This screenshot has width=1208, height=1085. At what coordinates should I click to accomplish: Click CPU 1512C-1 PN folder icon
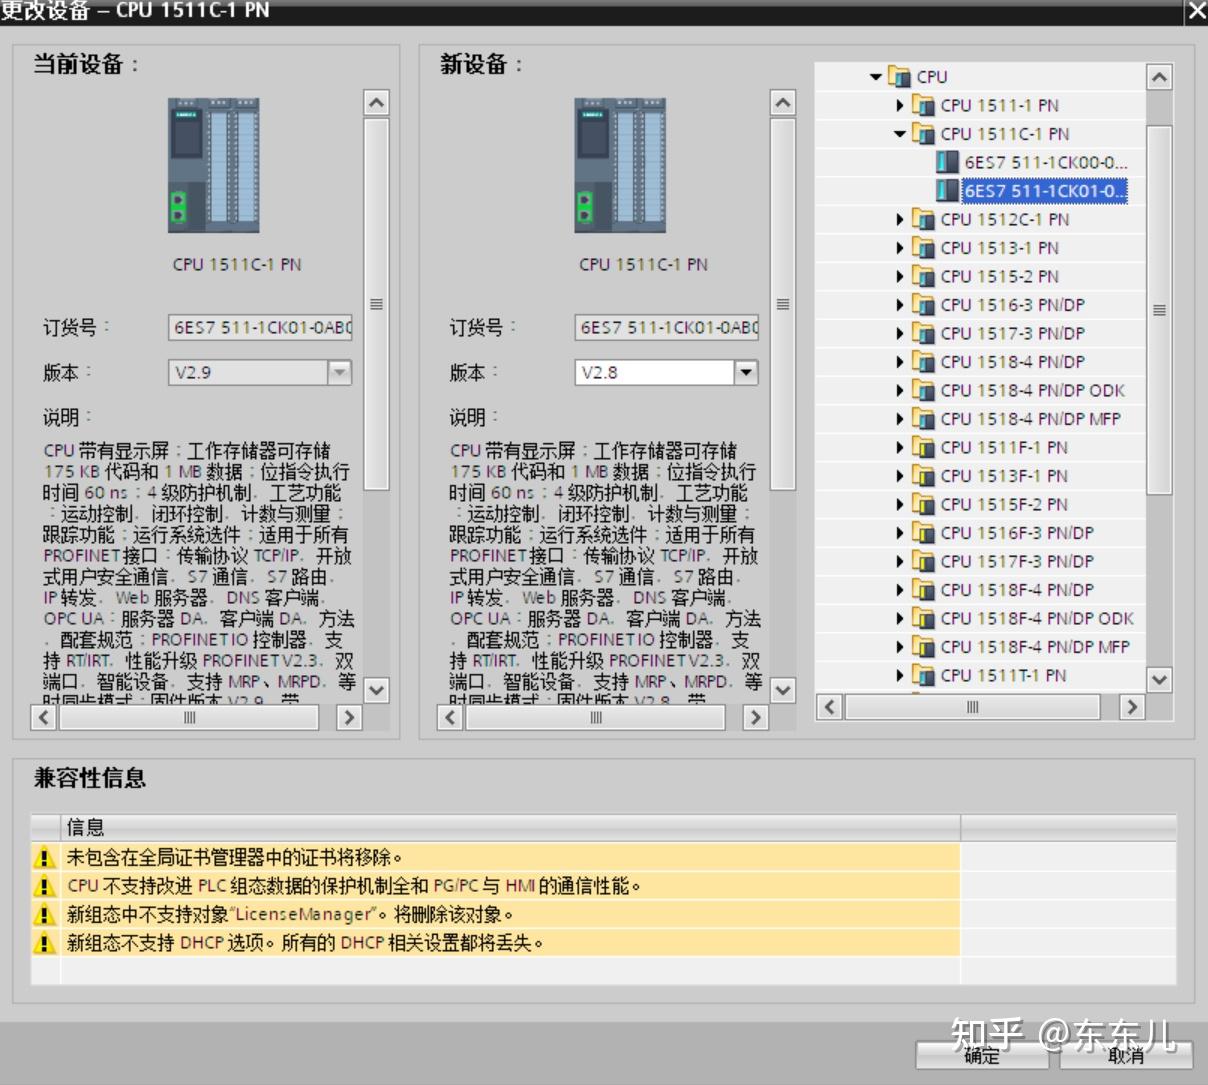coord(923,219)
